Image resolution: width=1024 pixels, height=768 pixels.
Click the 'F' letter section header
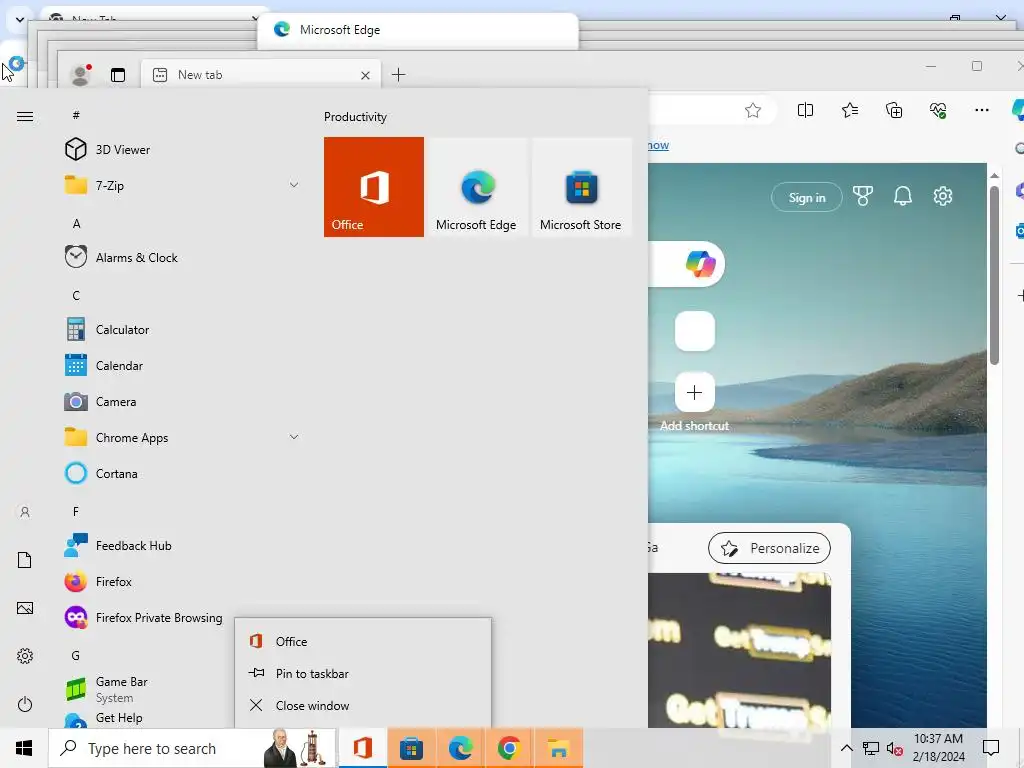click(x=76, y=511)
